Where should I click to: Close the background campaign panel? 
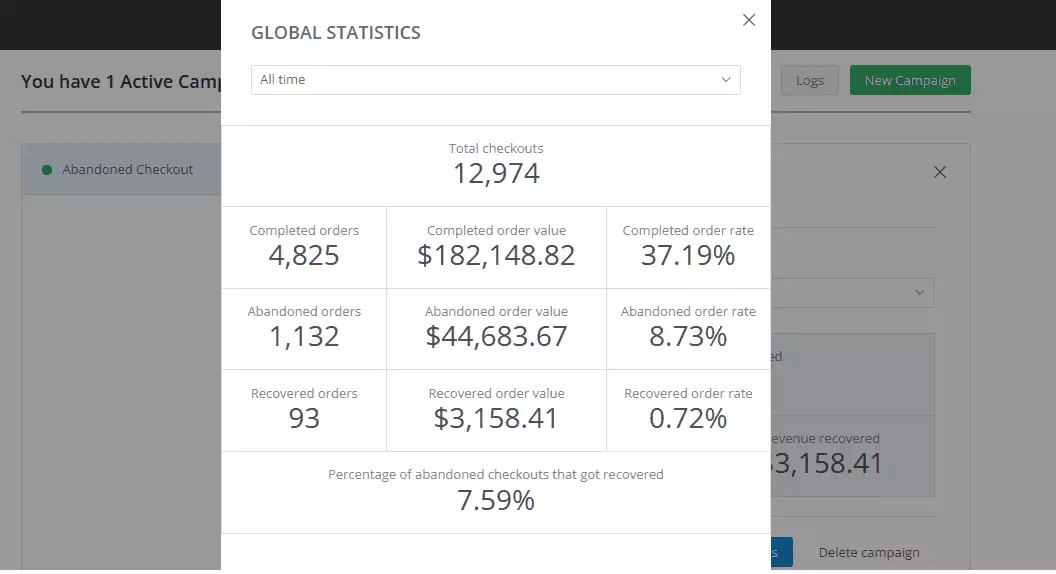coord(939,172)
